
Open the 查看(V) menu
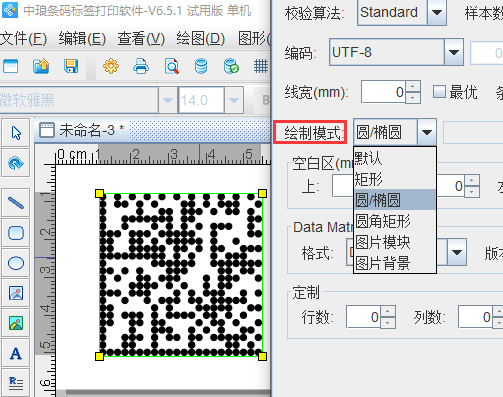pyautogui.click(x=141, y=39)
